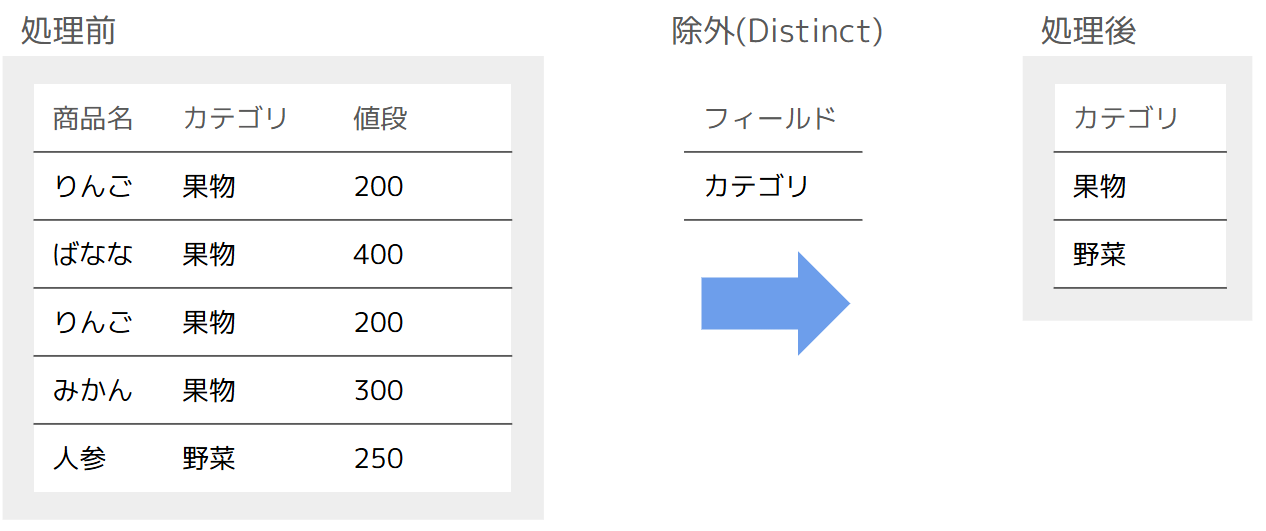This screenshot has height=531, width=1266.
Task: Select 野菜 in the 処理後 table
Action: (x=1100, y=254)
